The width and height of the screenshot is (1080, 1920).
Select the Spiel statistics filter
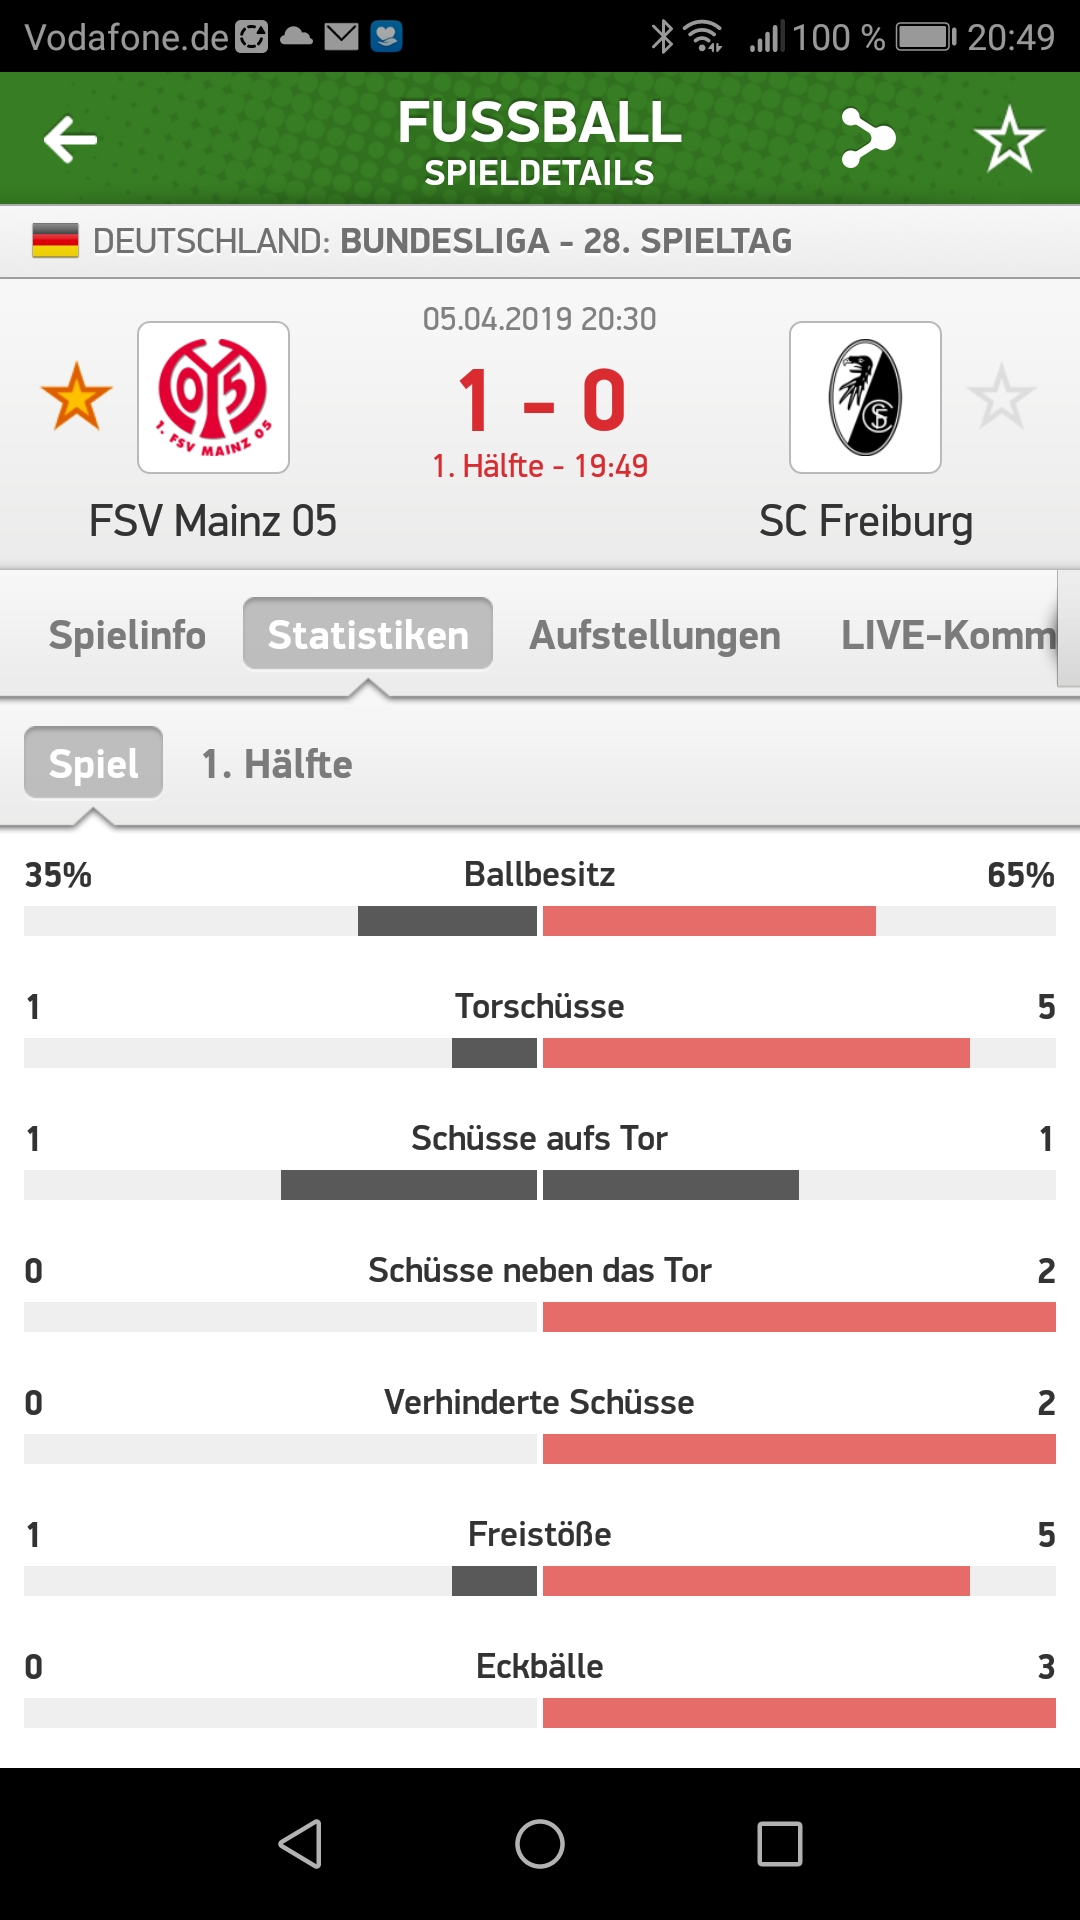(x=94, y=764)
